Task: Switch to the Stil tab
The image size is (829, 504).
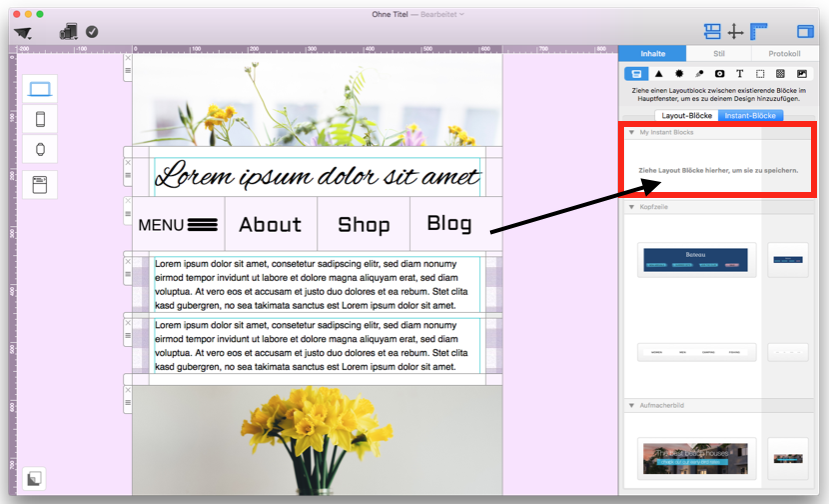Action: [719, 53]
